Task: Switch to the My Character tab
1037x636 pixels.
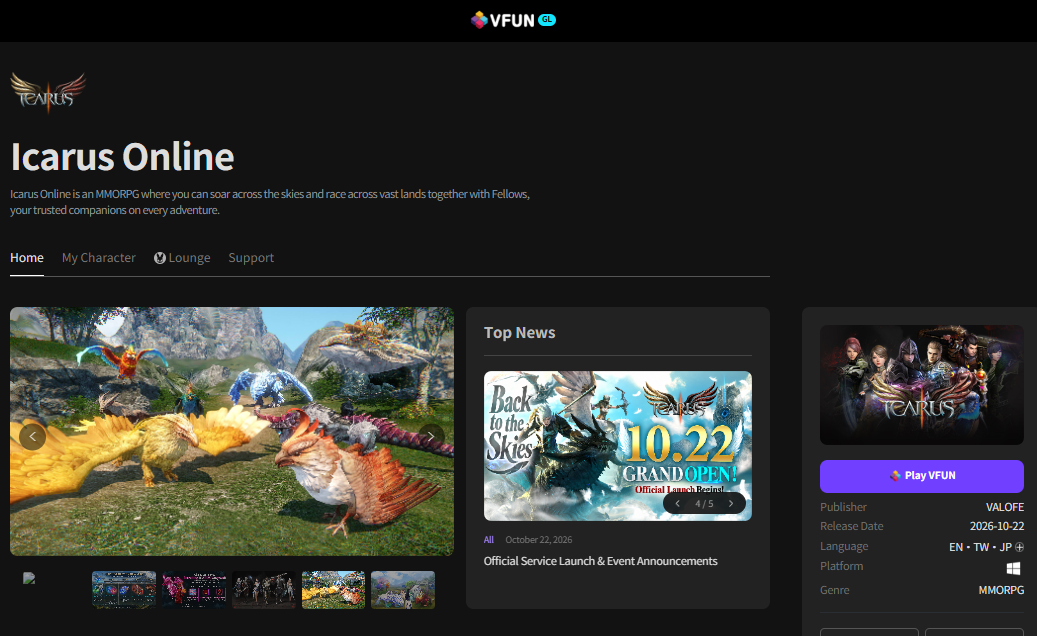Action: point(99,258)
